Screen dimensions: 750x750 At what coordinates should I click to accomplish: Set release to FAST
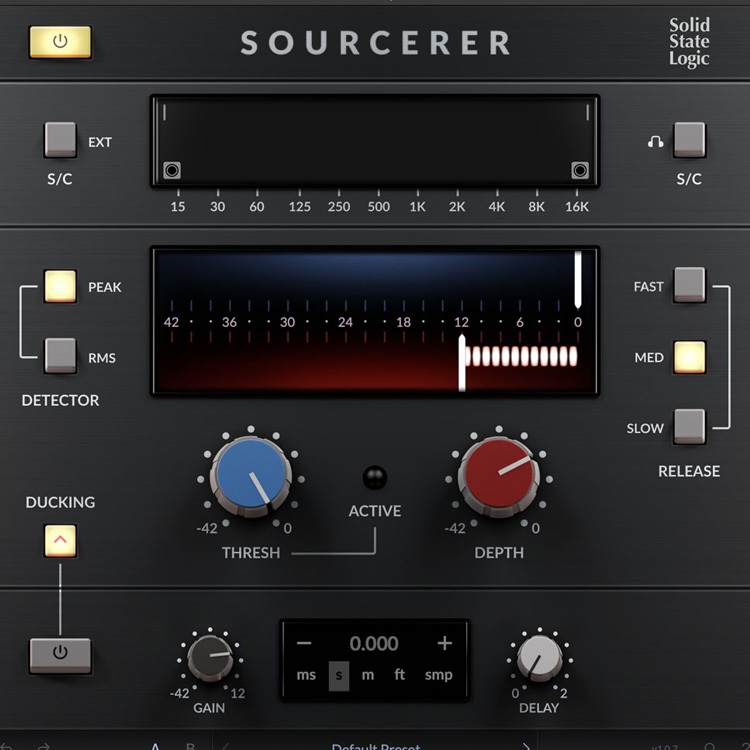click(x=689, y=285)
